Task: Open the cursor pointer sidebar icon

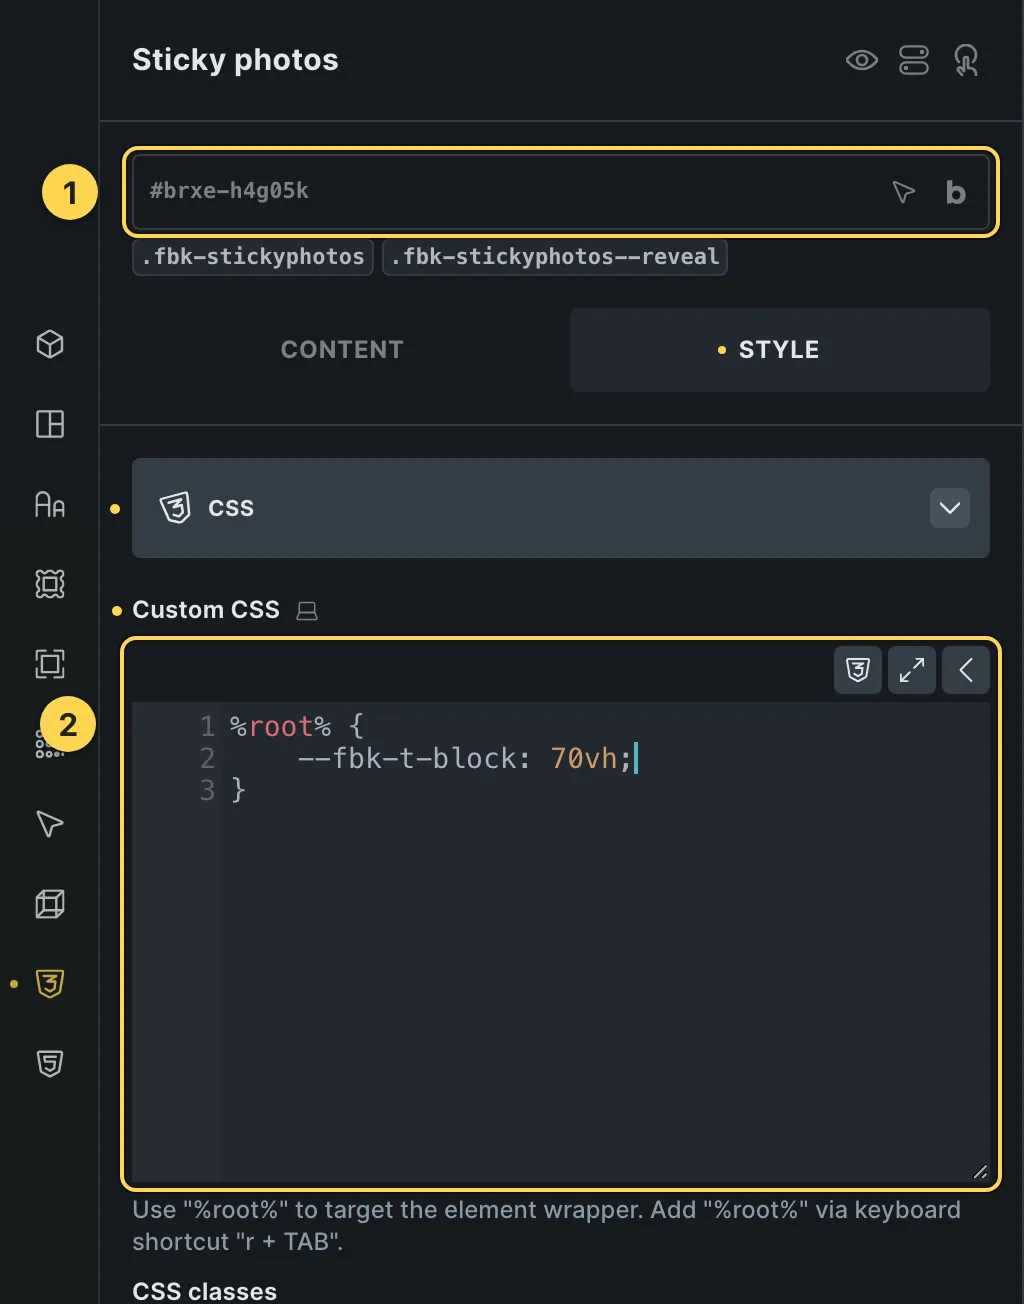Action: (x=50, y=824)
